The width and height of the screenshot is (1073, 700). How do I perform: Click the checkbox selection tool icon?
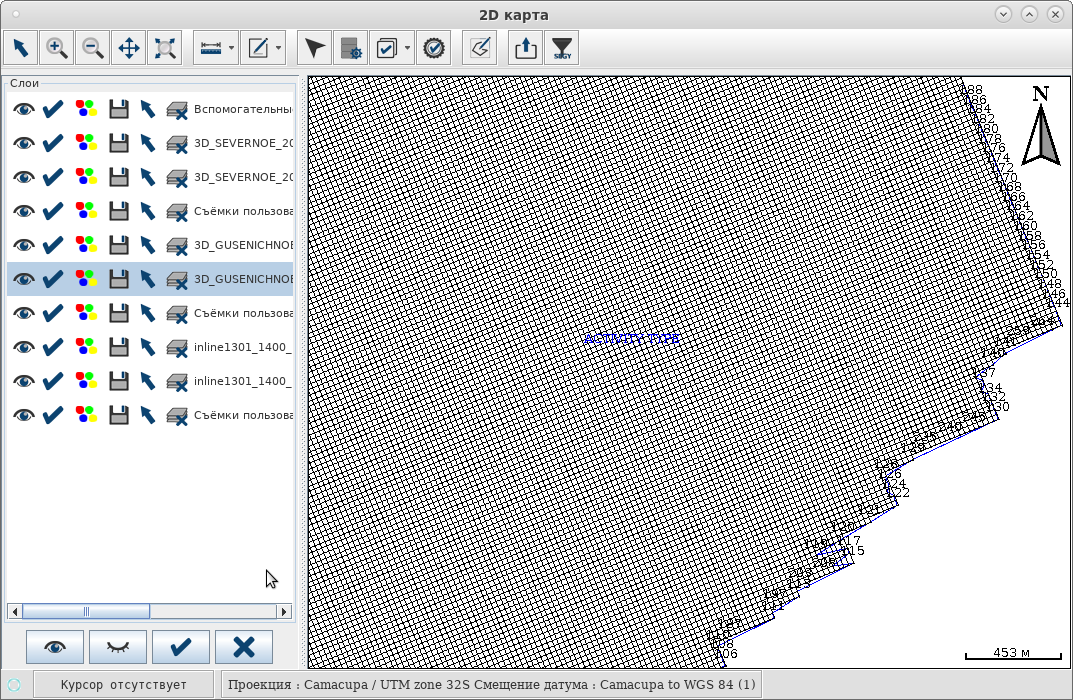click(387, 48)
